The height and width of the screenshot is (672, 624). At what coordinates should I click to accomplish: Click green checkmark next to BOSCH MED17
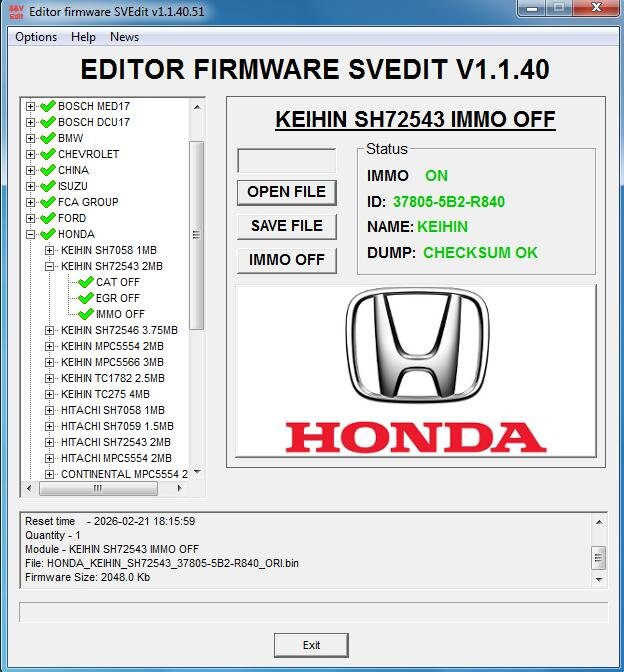pyautogui.click(x=48, y=106)
